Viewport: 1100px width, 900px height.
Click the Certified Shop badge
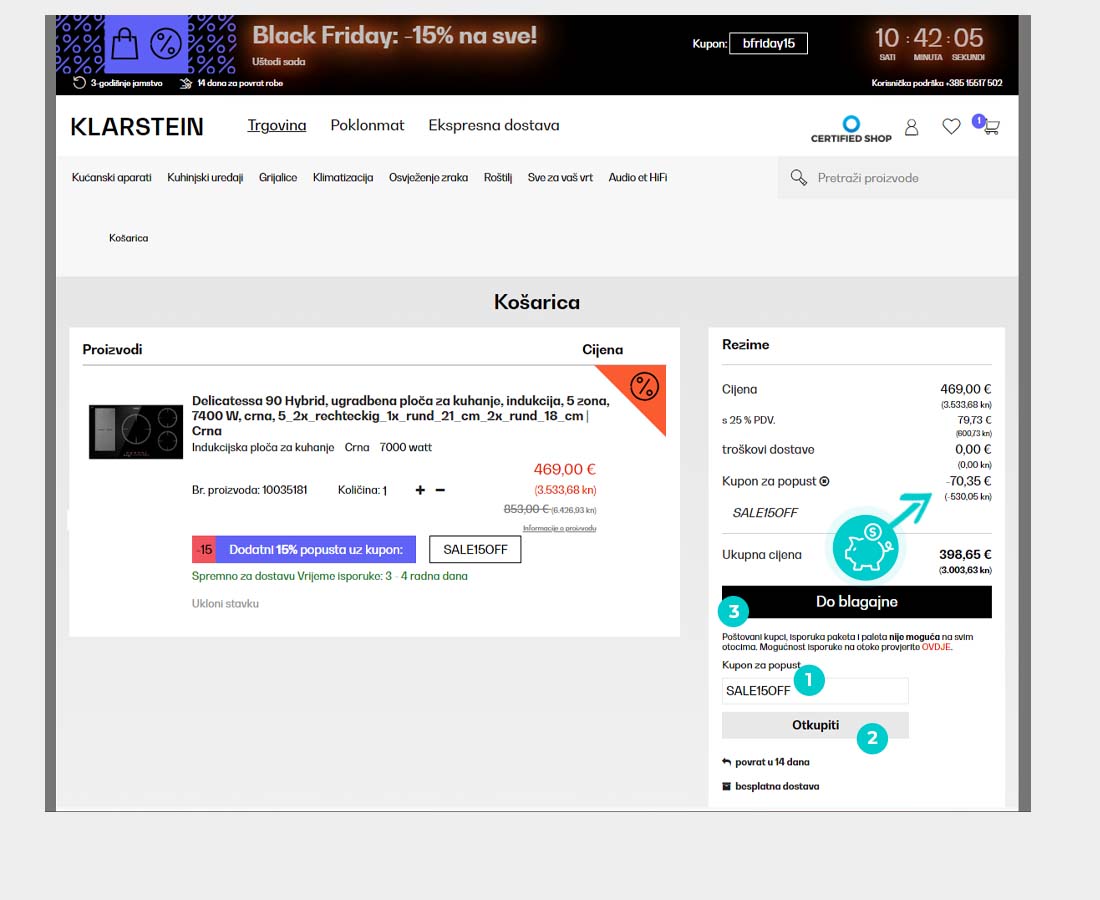[x=851, y=130]
